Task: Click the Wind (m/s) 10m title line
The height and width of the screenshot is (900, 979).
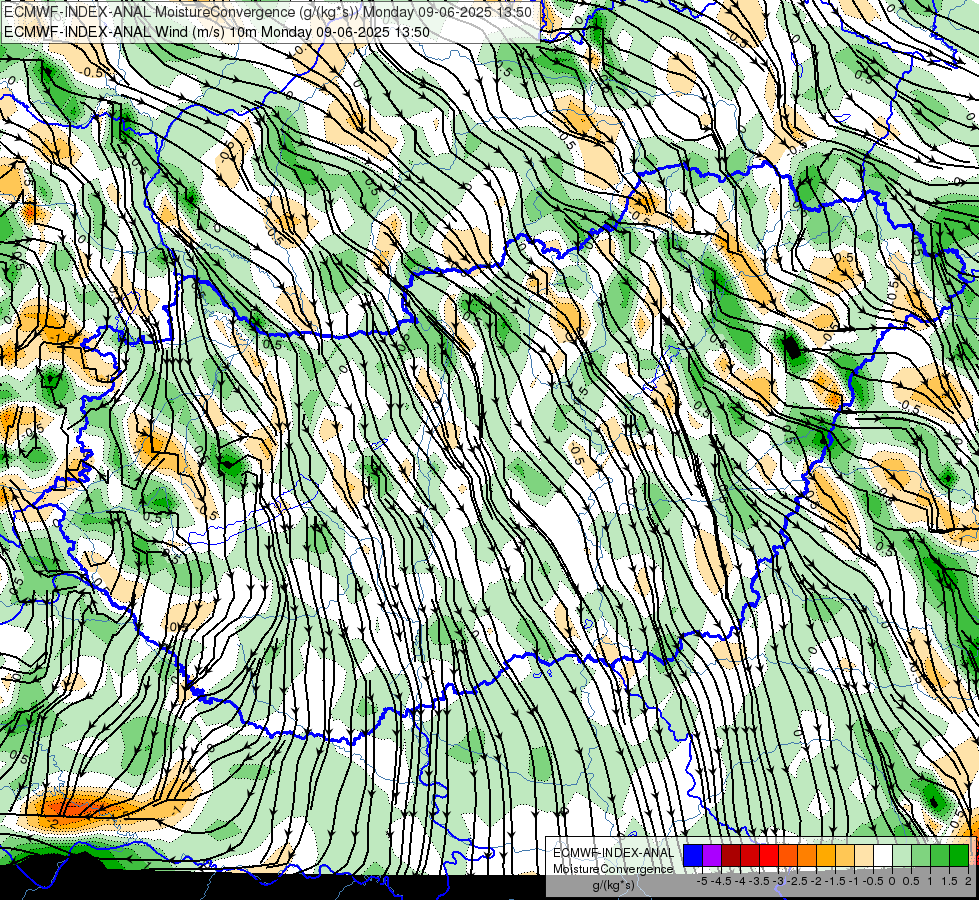Action: click(x=217, y=31)
